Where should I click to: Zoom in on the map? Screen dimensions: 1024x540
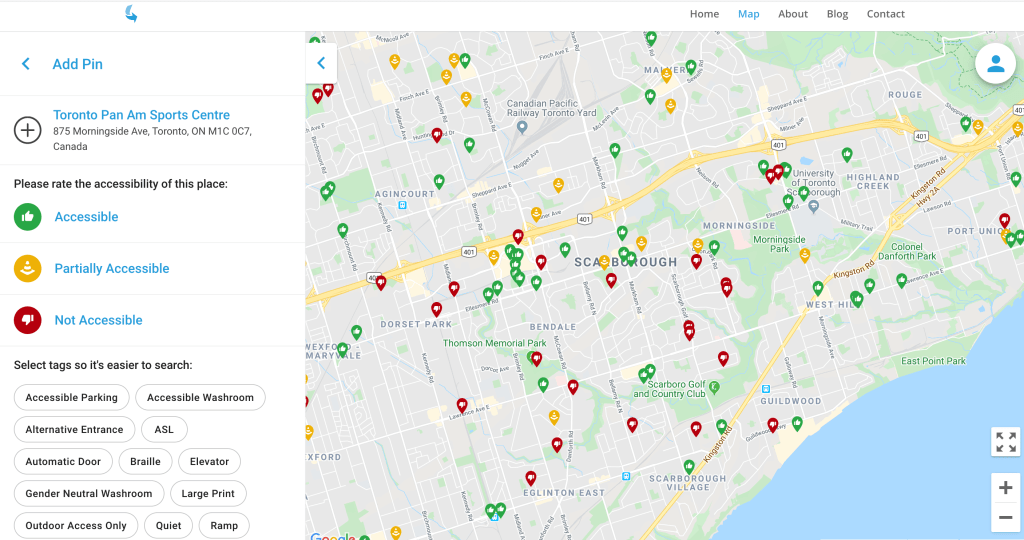[1005, 488]
